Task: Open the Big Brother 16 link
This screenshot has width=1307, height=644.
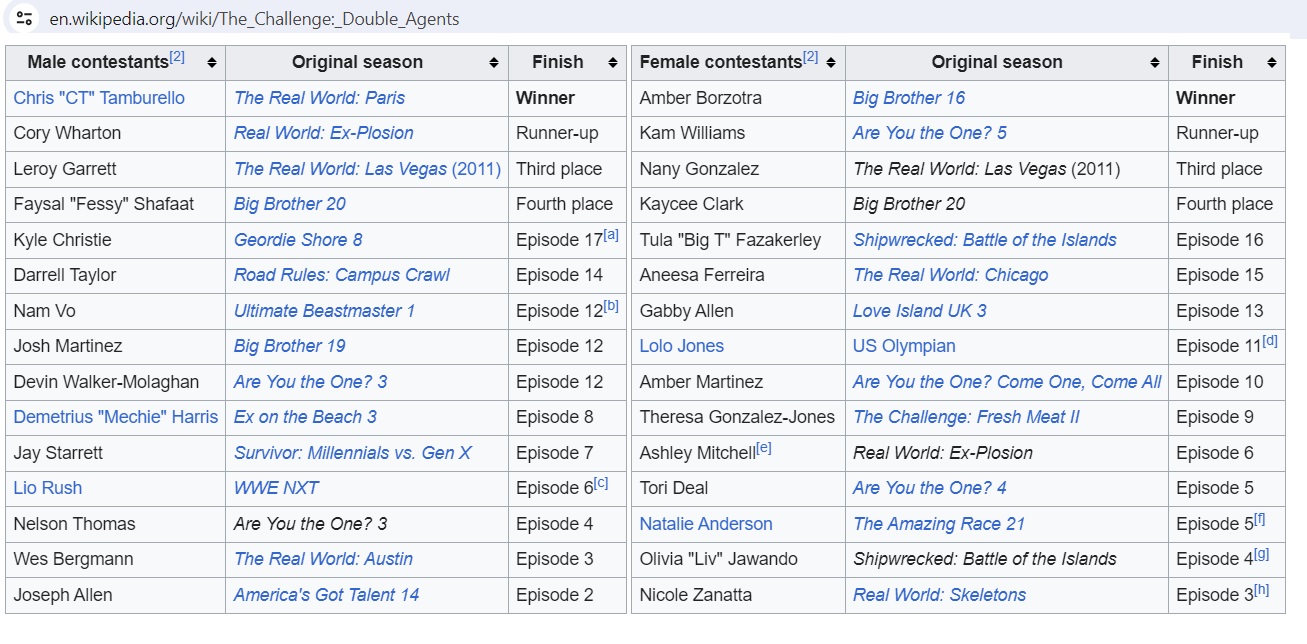Action: [x=909, y=98]
